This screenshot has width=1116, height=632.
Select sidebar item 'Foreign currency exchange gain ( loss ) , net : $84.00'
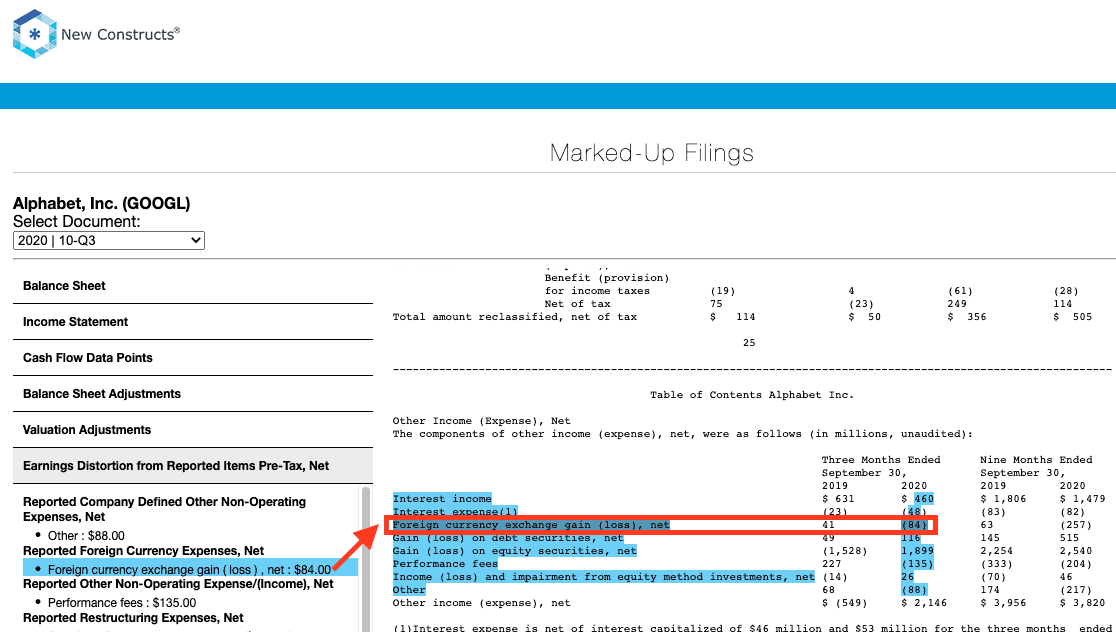(189, 569)
